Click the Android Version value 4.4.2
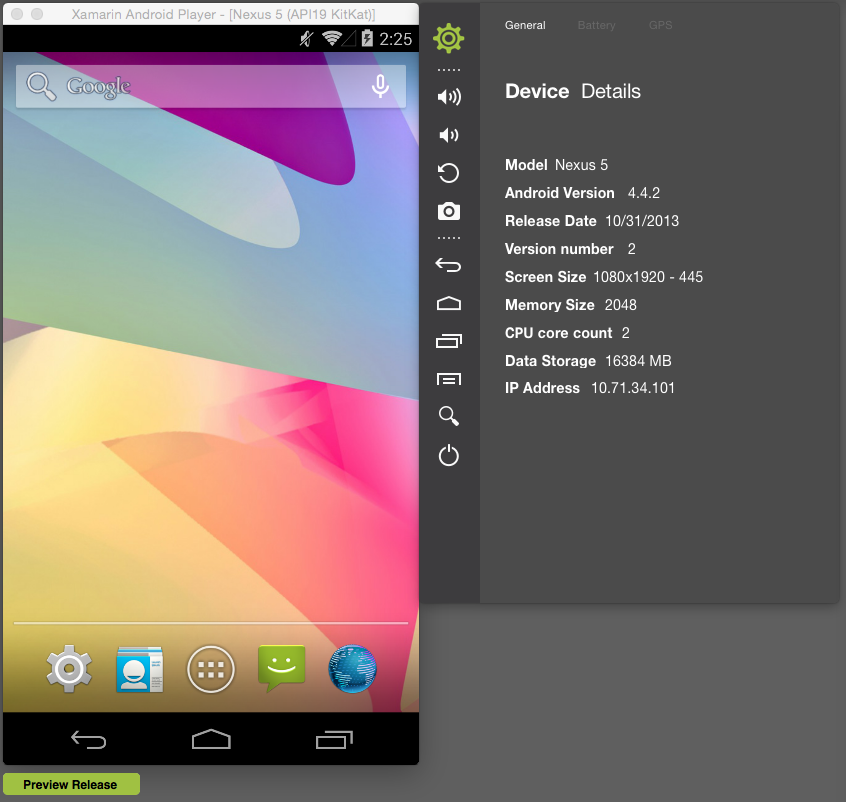This screenshot has width=846, height=802. (644, 193)
